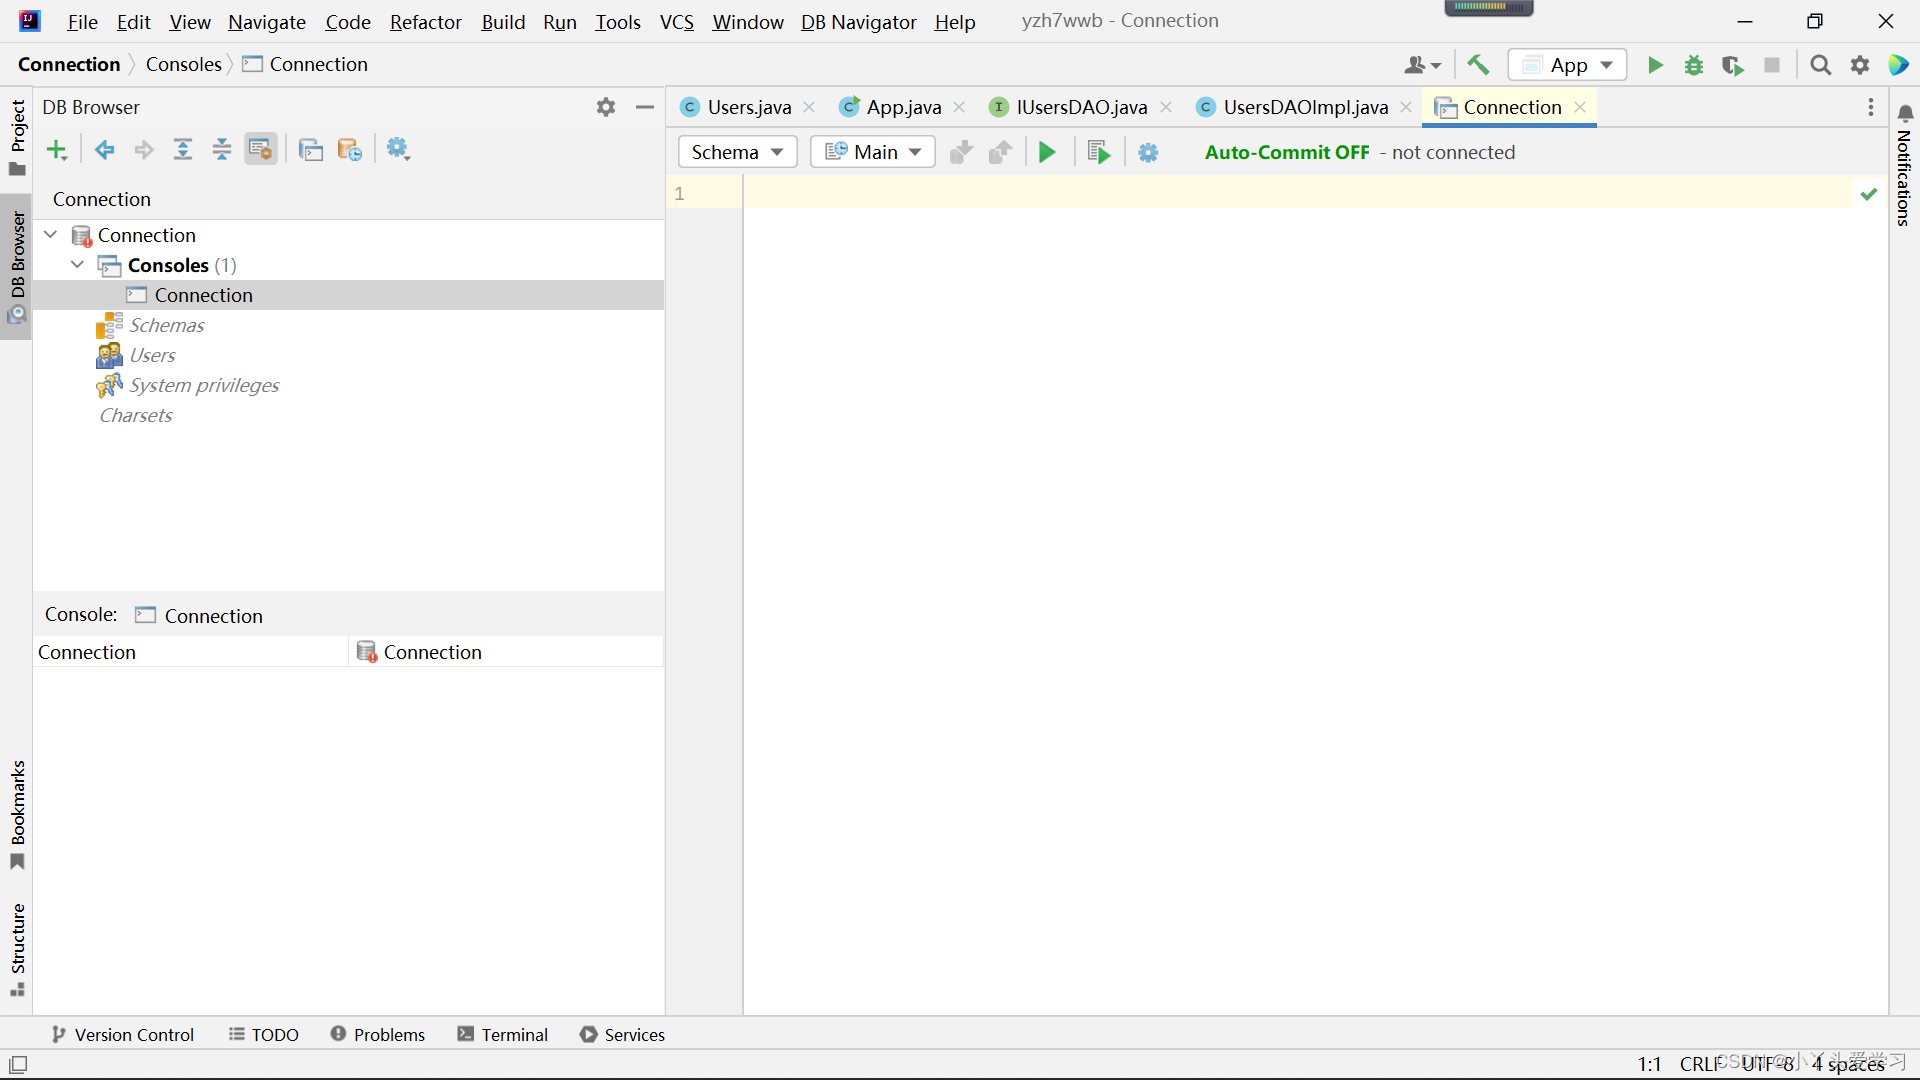Viewport: 1920px width, 1080px height.
Task: Click the Run/Execute query button
Action: [1047, 152]
